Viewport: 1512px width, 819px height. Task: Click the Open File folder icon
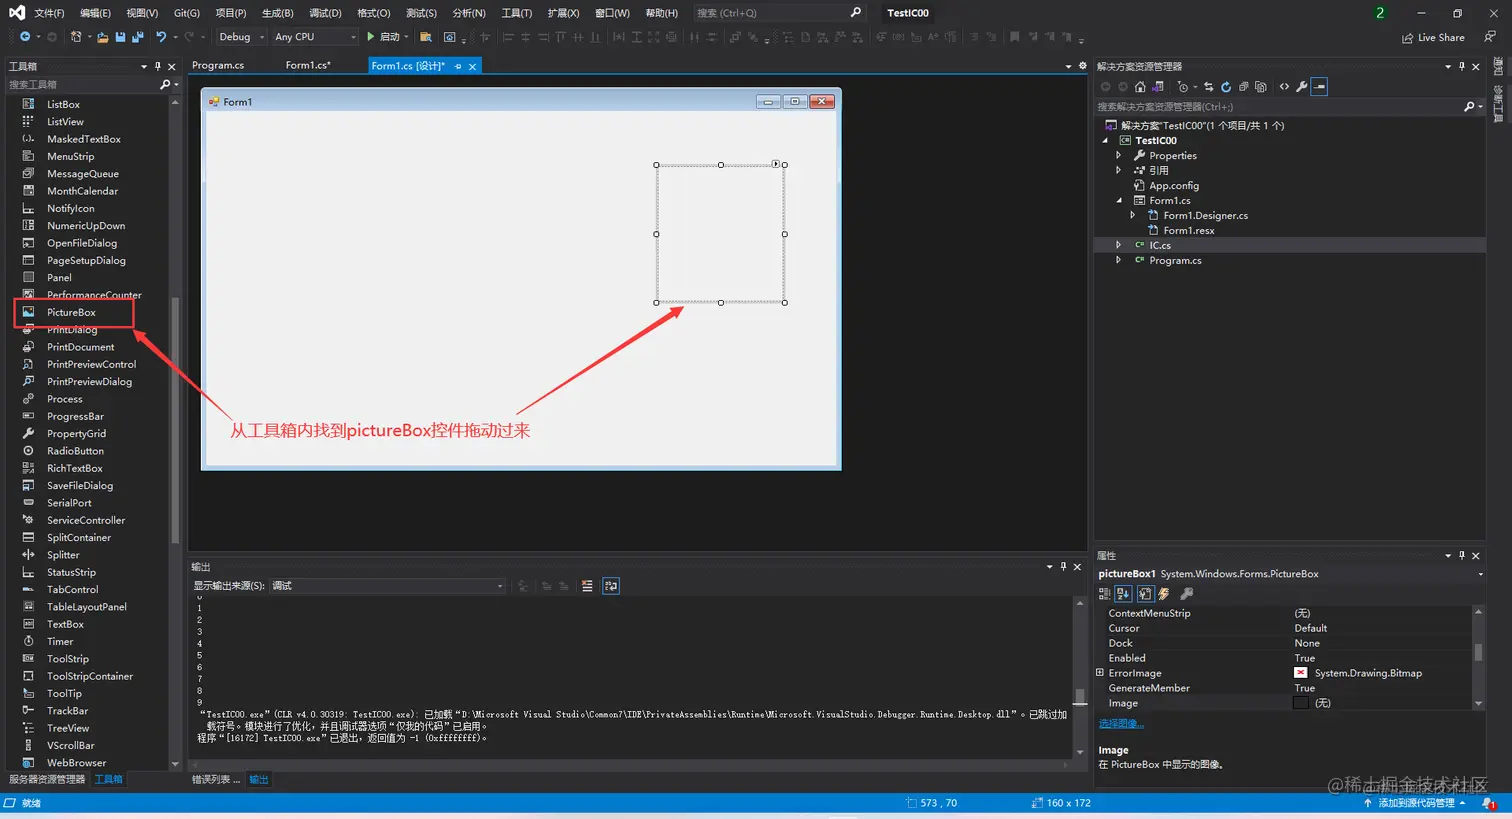103,37
